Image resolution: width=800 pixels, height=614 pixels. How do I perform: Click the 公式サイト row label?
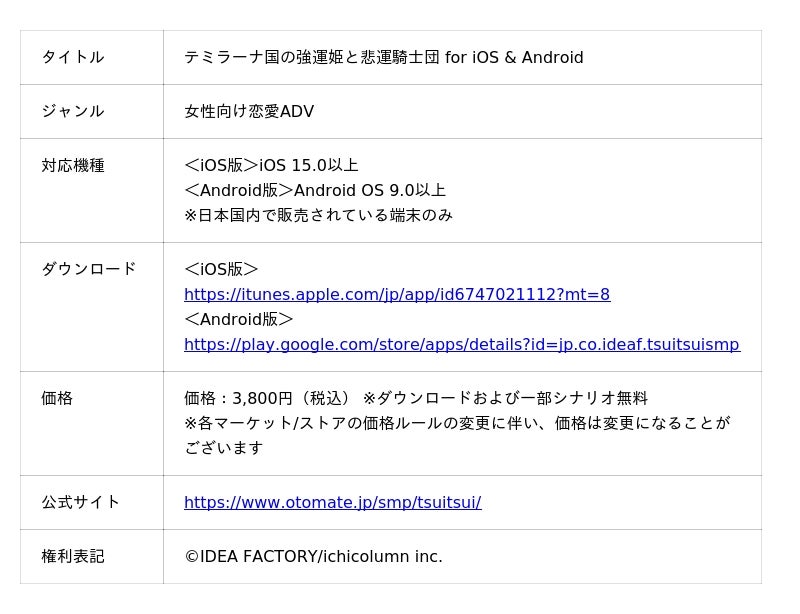(80, 502)
